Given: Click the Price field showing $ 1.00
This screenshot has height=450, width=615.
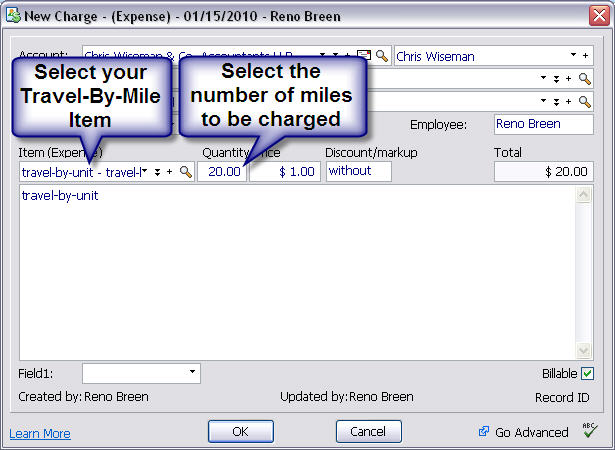Looking at the screenshot, I should [x=284, y=172].
